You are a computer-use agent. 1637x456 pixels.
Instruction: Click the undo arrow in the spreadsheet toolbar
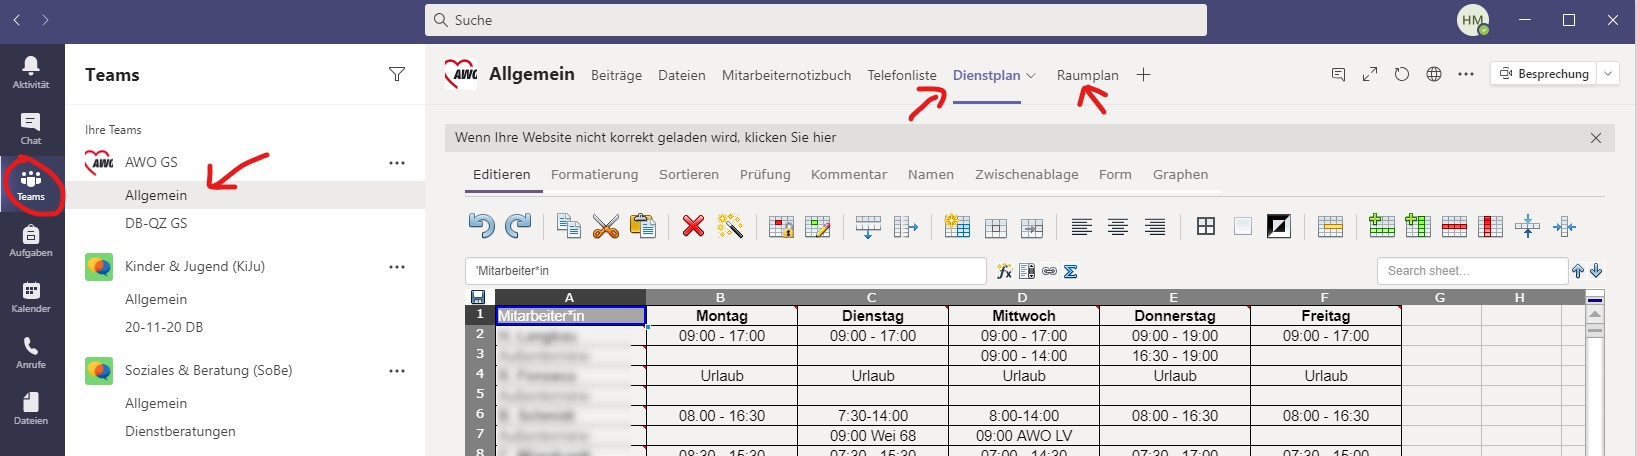click(x=482, y=226)
